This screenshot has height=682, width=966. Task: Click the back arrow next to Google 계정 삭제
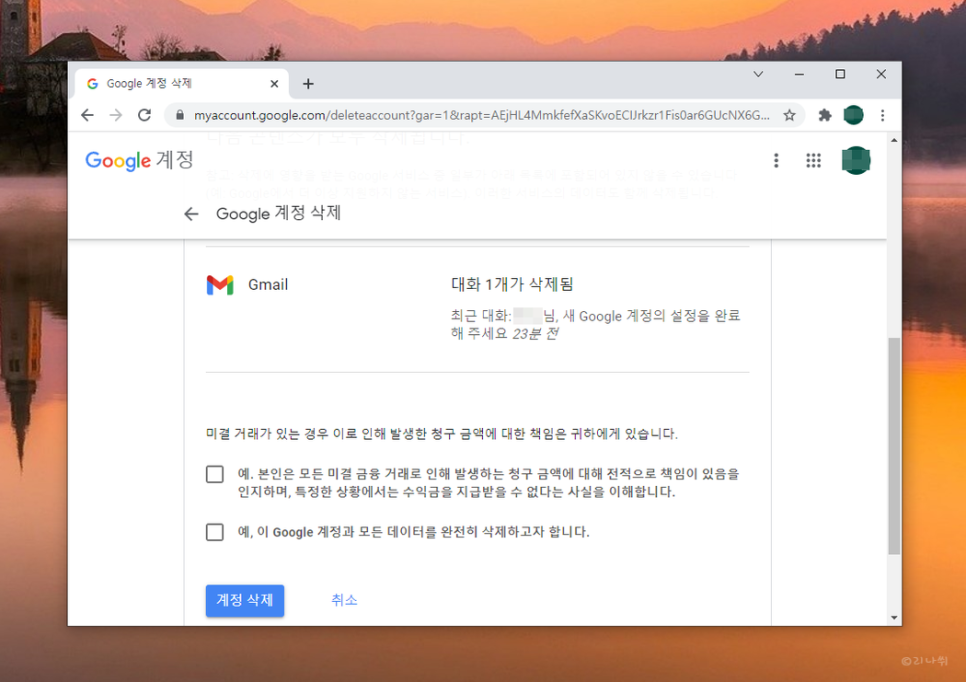point(191,213)
